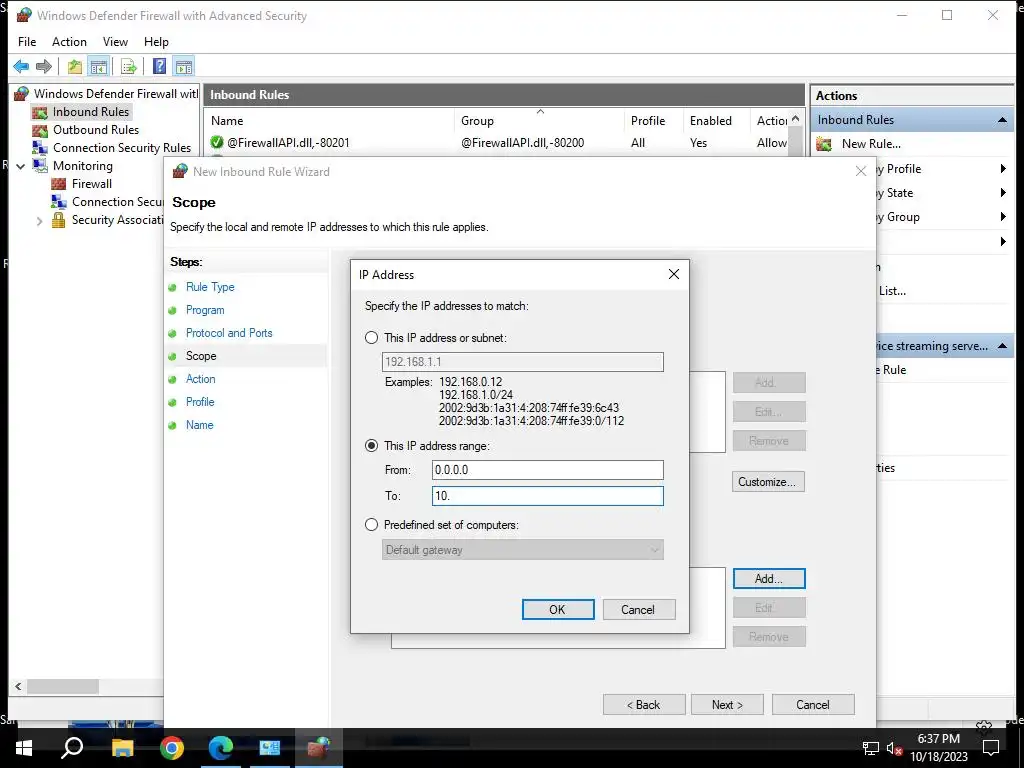Screen dimensions: 1024x768
Task: Select 'This IP address or subnet' radio
Action: click(372, 338)
